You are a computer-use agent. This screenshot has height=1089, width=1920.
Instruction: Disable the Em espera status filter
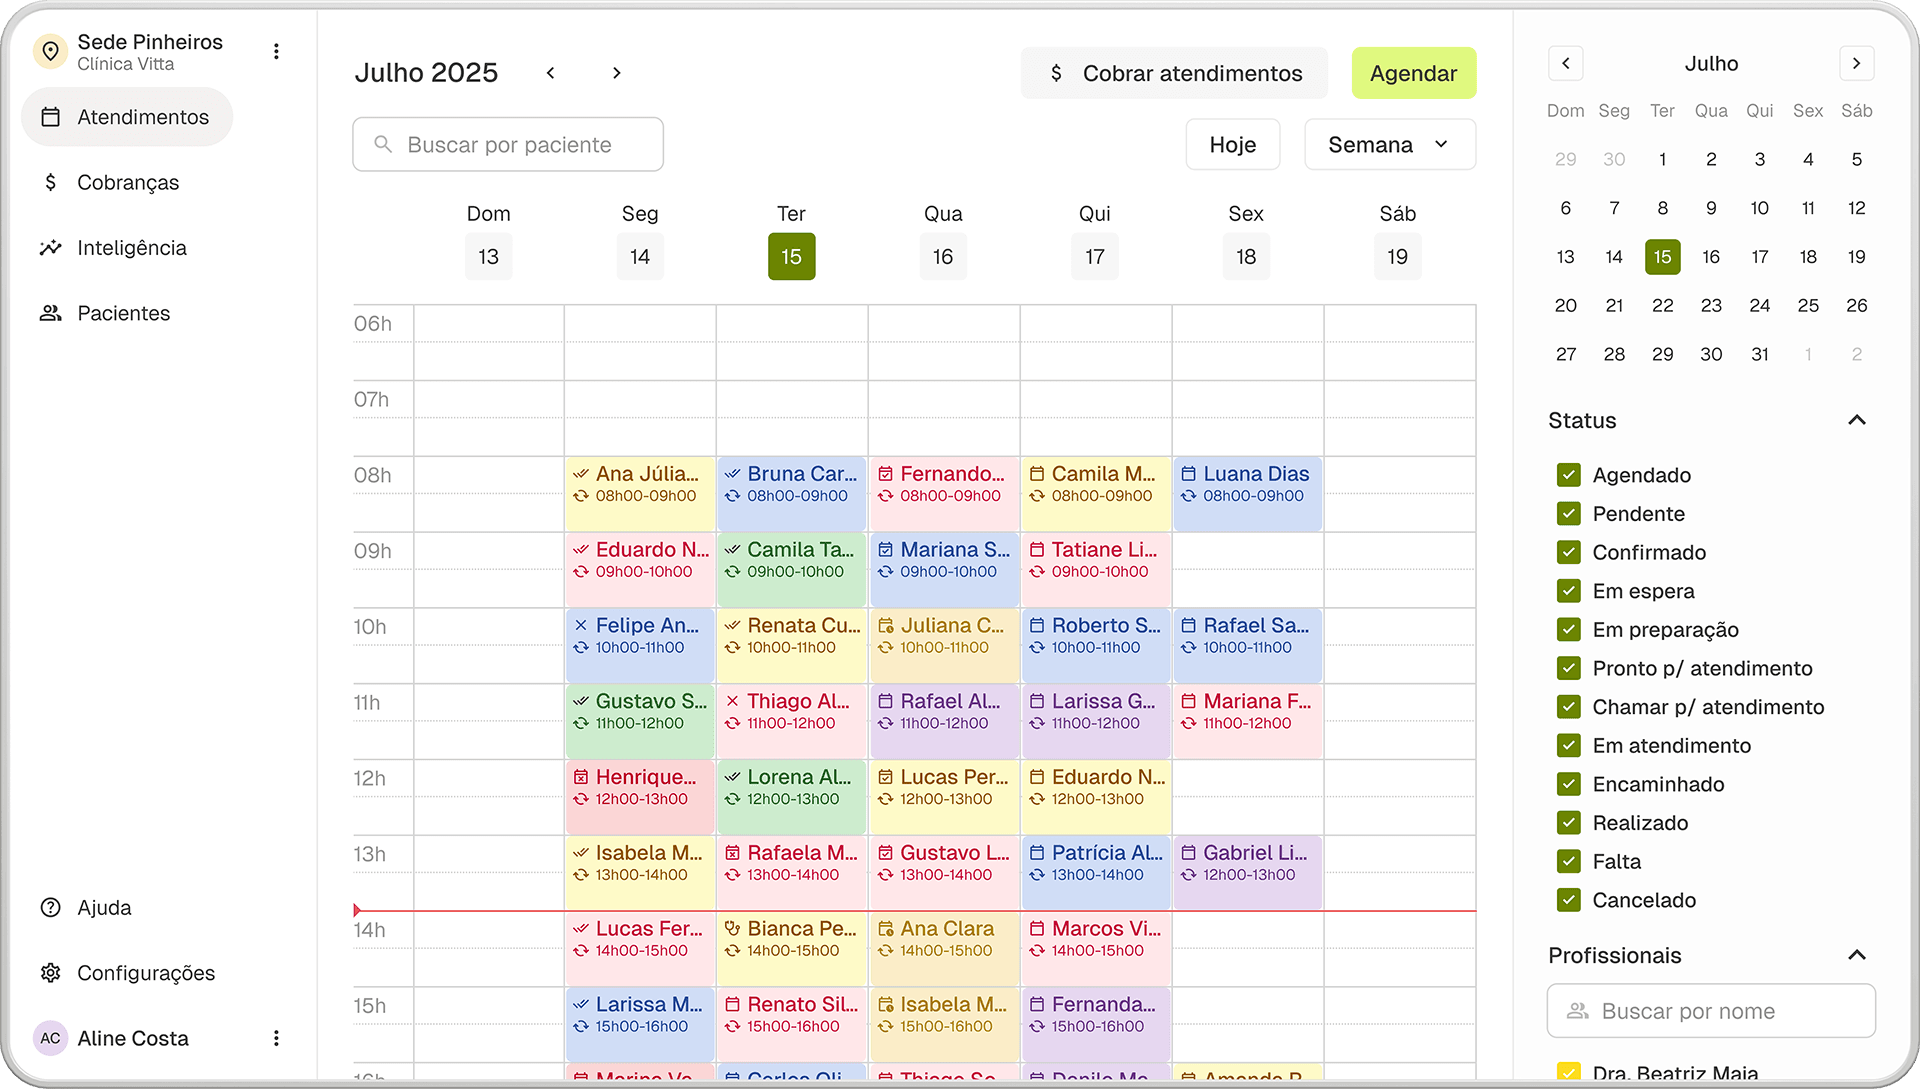tap(1568, 591)
